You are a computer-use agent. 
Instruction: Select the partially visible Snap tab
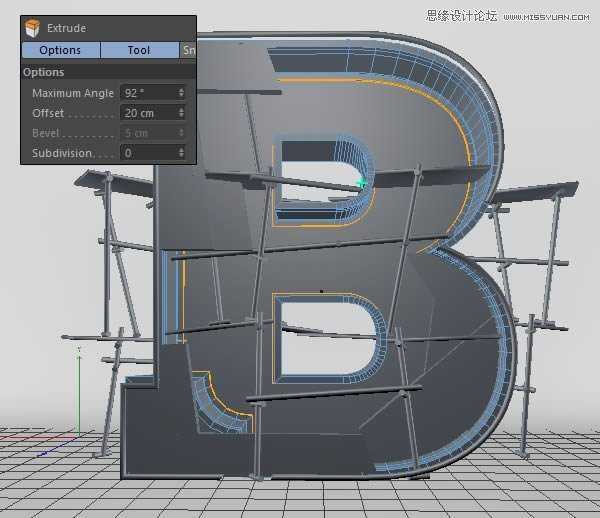click(188, 50)
